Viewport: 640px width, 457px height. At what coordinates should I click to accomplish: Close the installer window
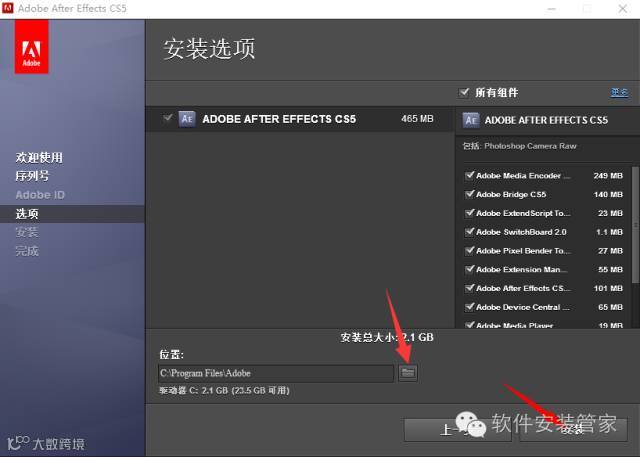pos(623,8)
